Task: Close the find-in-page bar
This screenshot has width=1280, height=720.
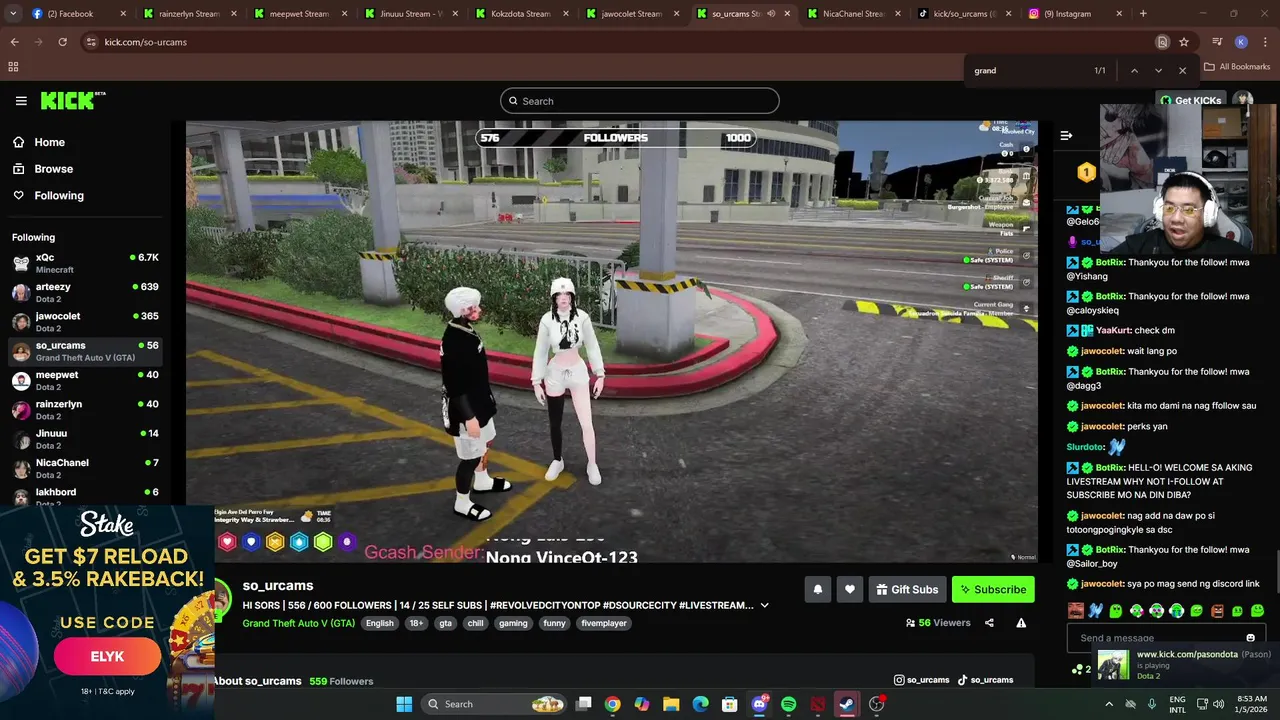Action: pos(1182,71)
